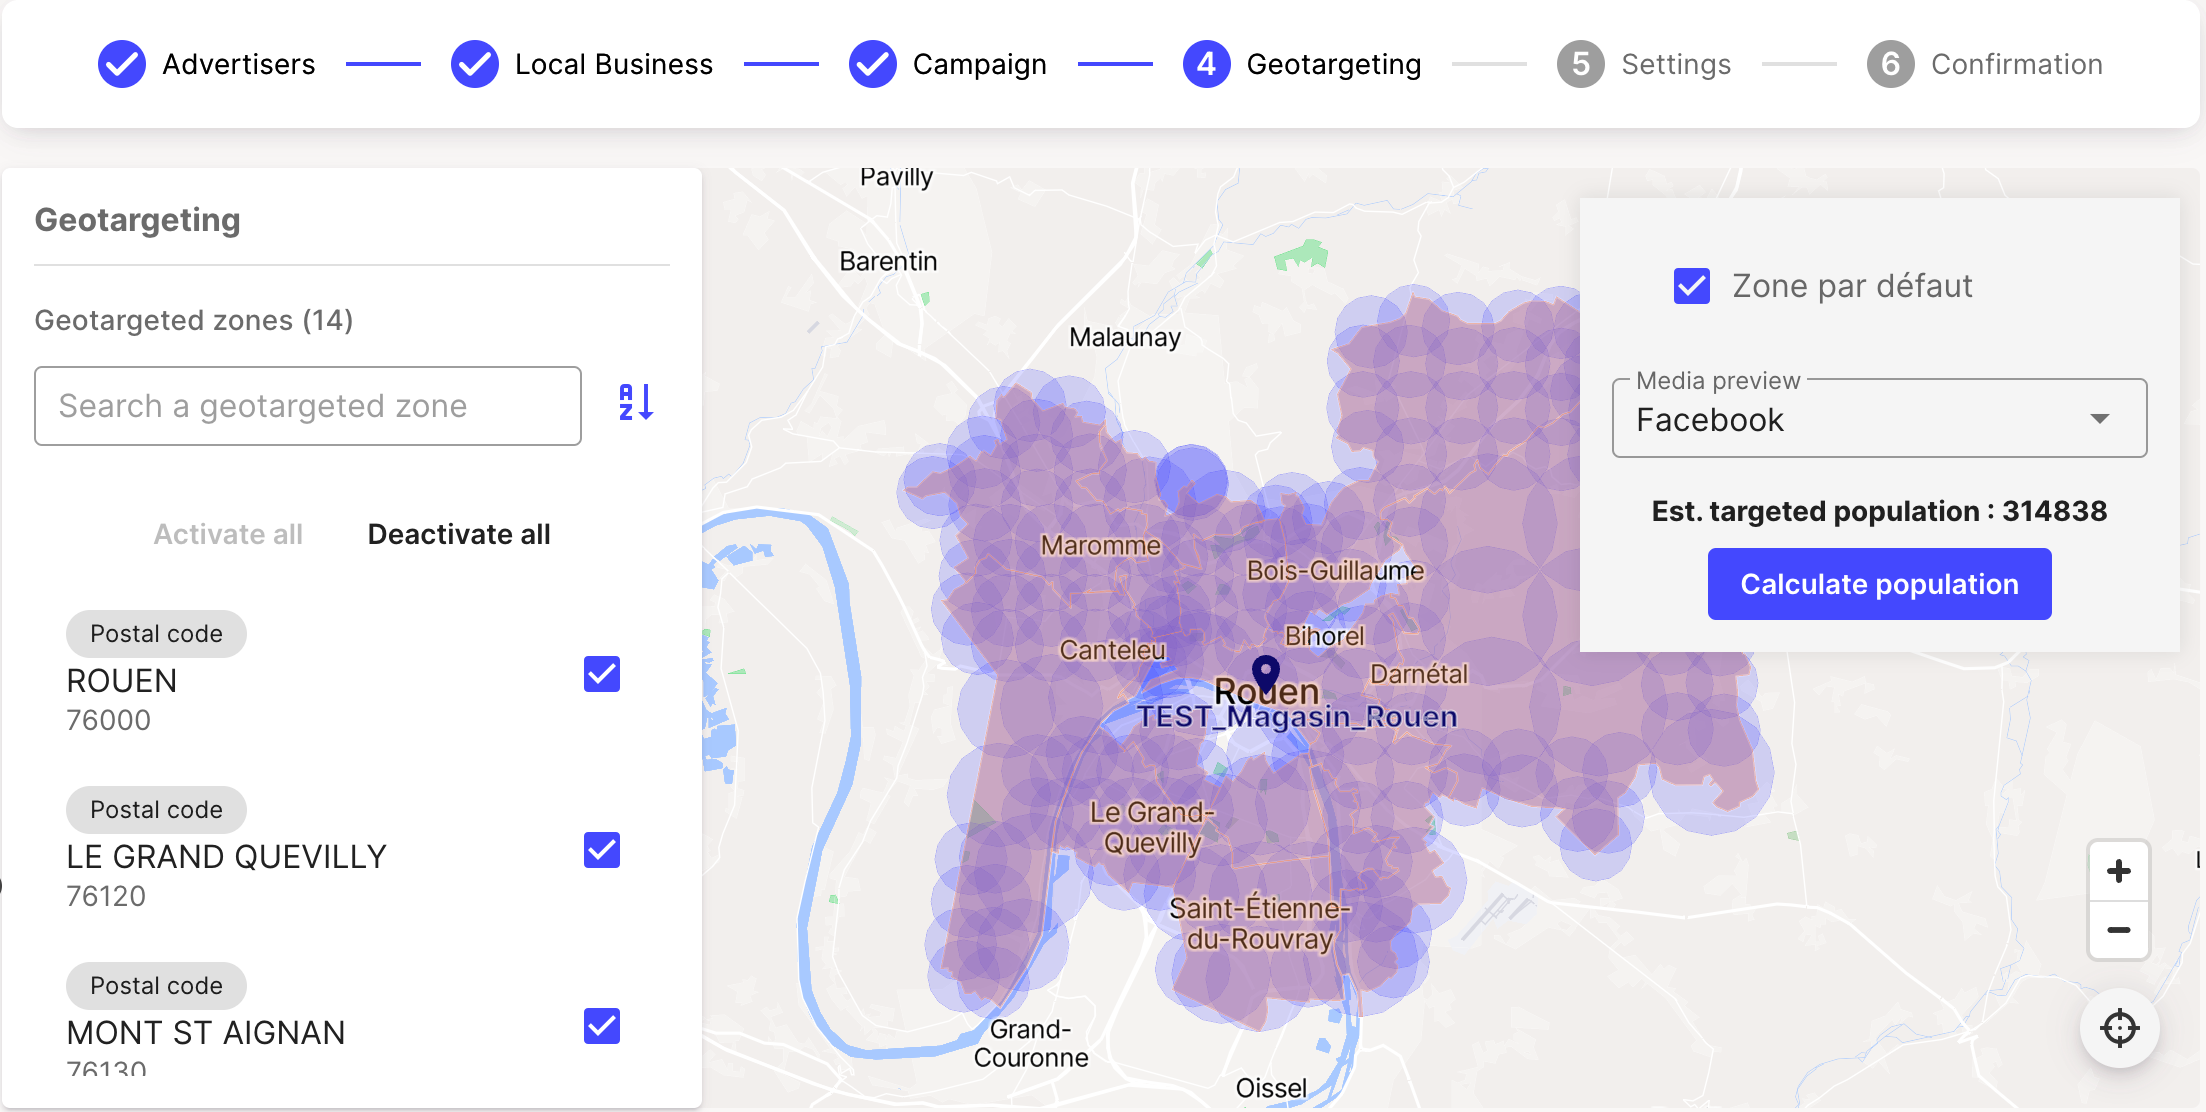Focus the Search a geotargeted zone field
This screenshot has height=1112, width=2206.
point(308,406)
